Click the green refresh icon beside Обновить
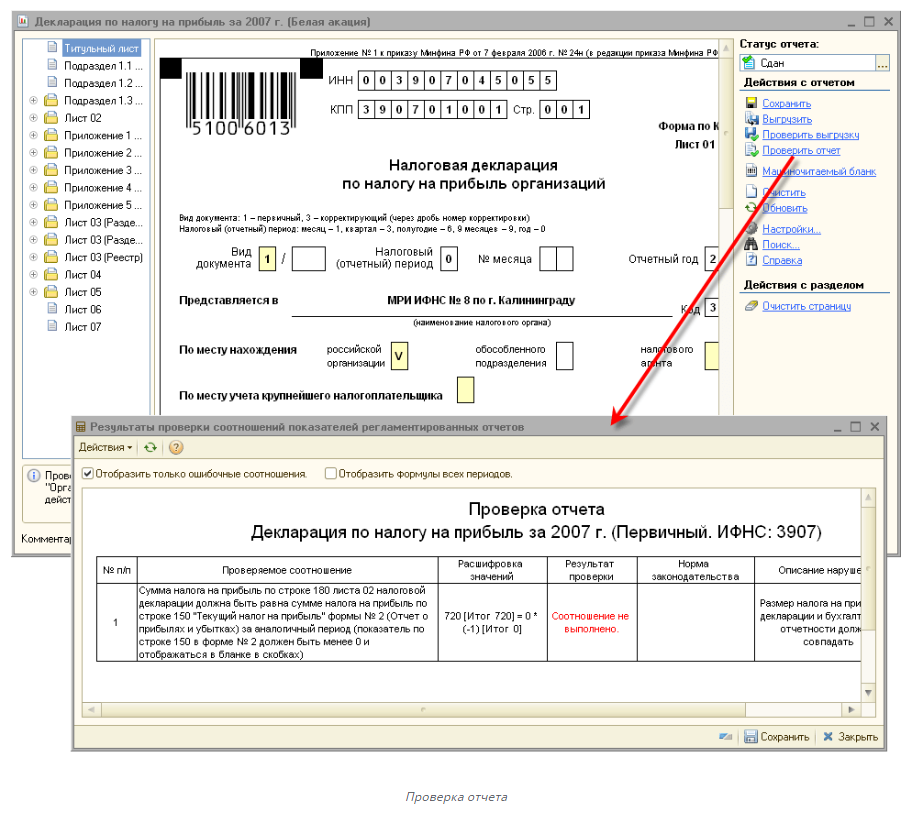 [x=751, y=208]
